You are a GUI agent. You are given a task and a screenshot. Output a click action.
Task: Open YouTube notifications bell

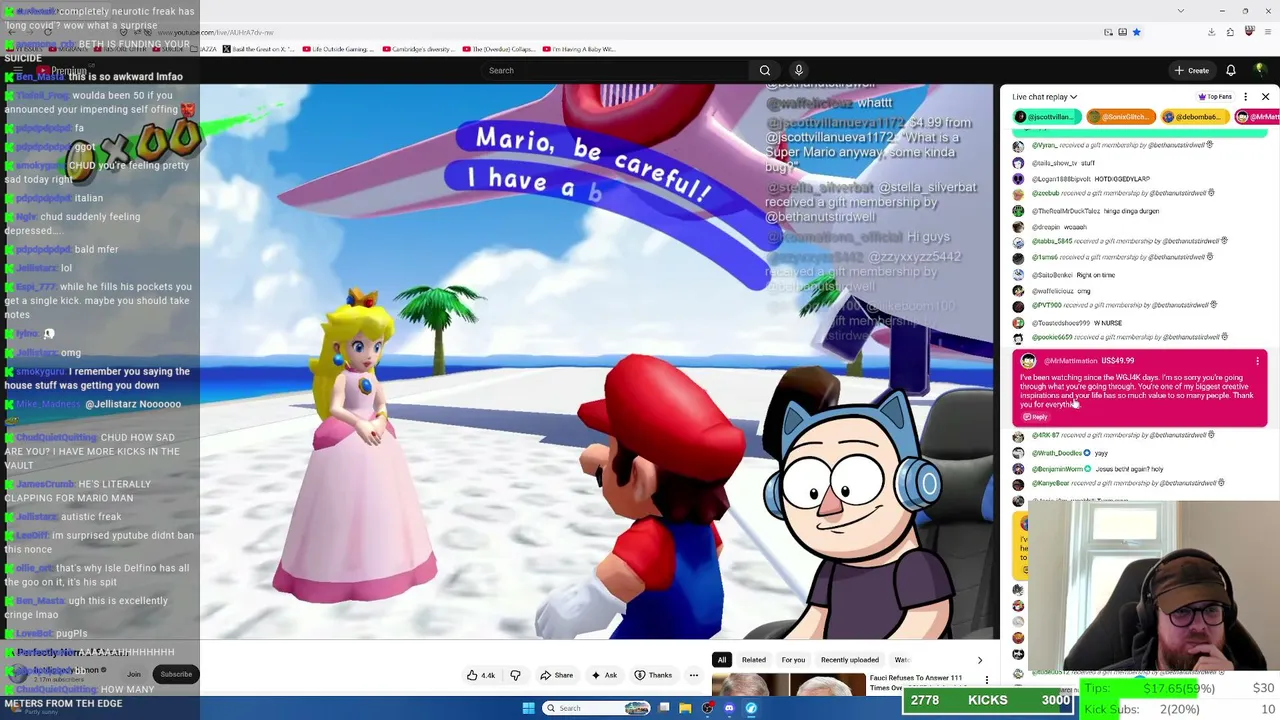[1231, 70]
